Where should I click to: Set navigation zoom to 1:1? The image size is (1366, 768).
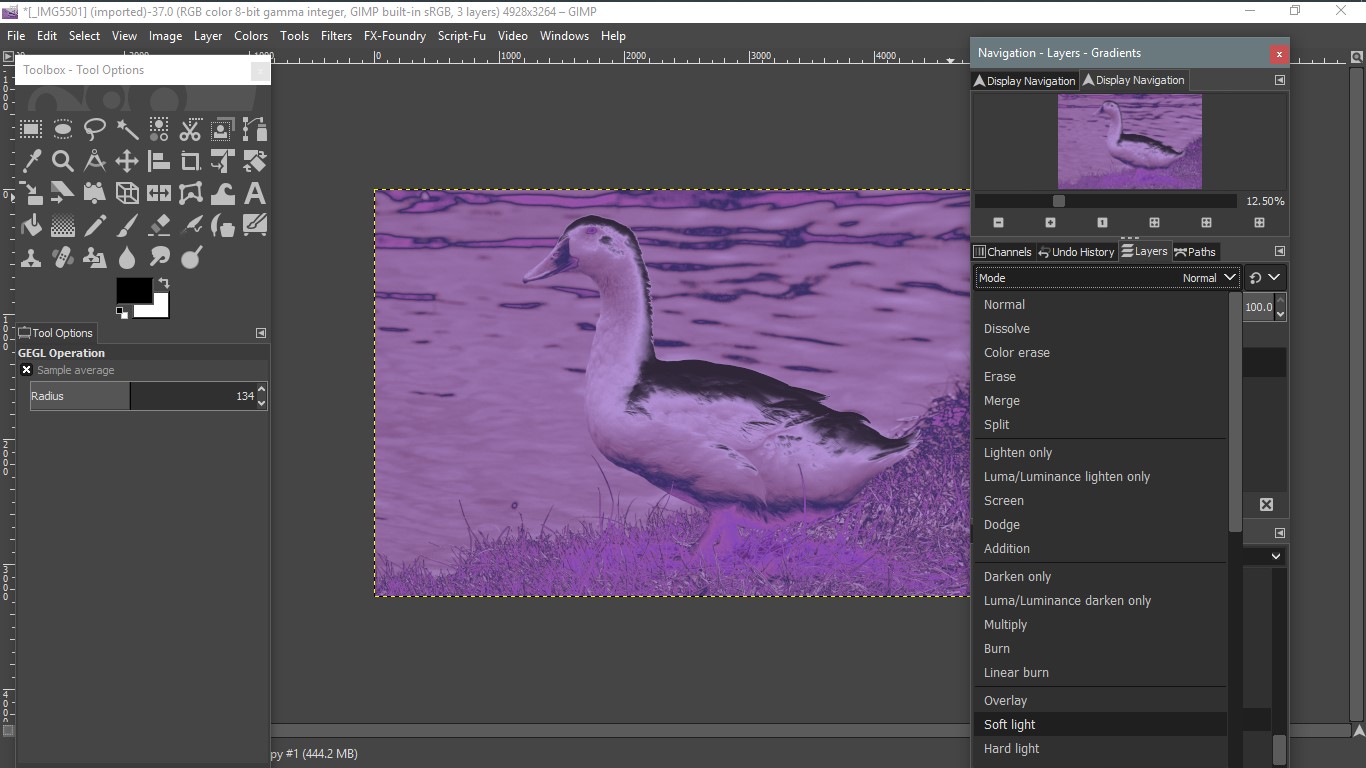pos(1102,222)
